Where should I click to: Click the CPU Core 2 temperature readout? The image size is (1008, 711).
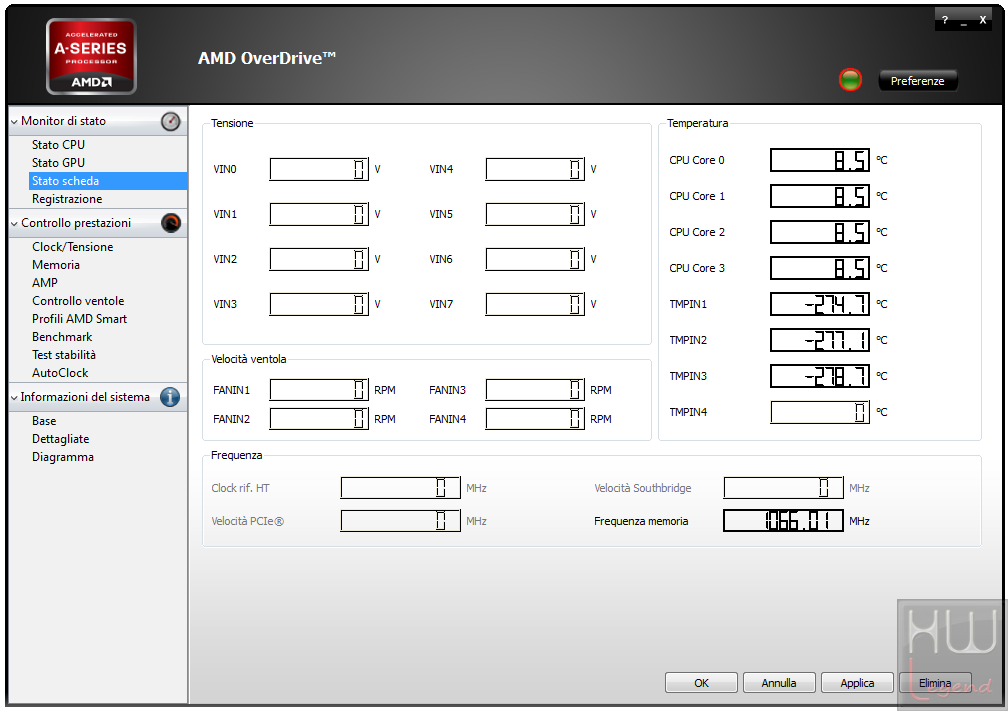pos(820,232)
